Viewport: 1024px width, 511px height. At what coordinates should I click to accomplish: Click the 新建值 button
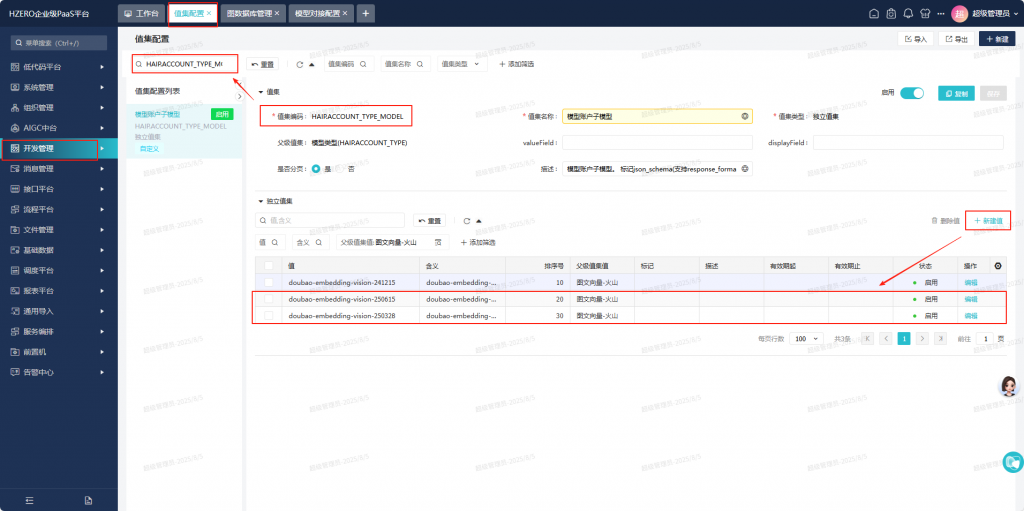[x=987, y=219]
